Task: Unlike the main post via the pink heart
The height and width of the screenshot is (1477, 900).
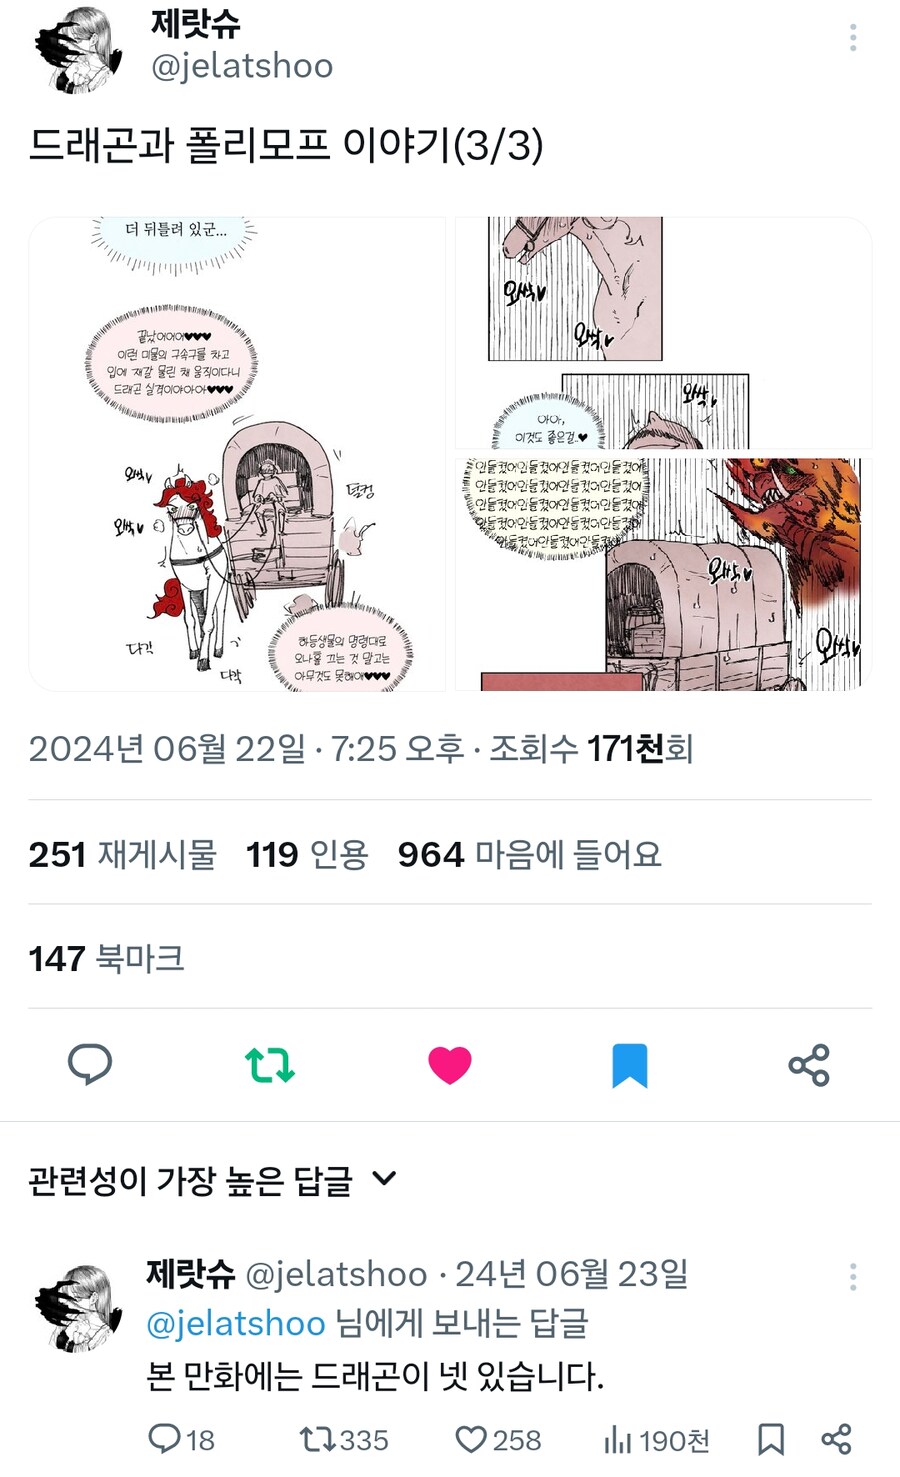Action: coord(450,1065)
